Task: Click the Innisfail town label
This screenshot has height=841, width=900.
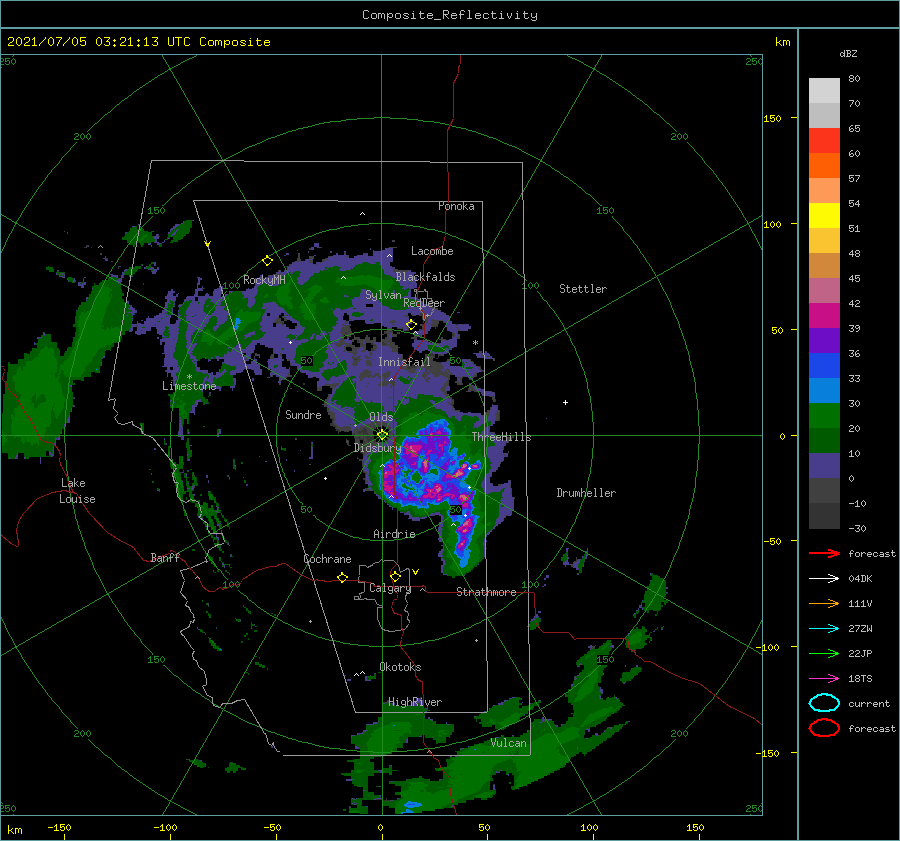Action: [404, 362]
